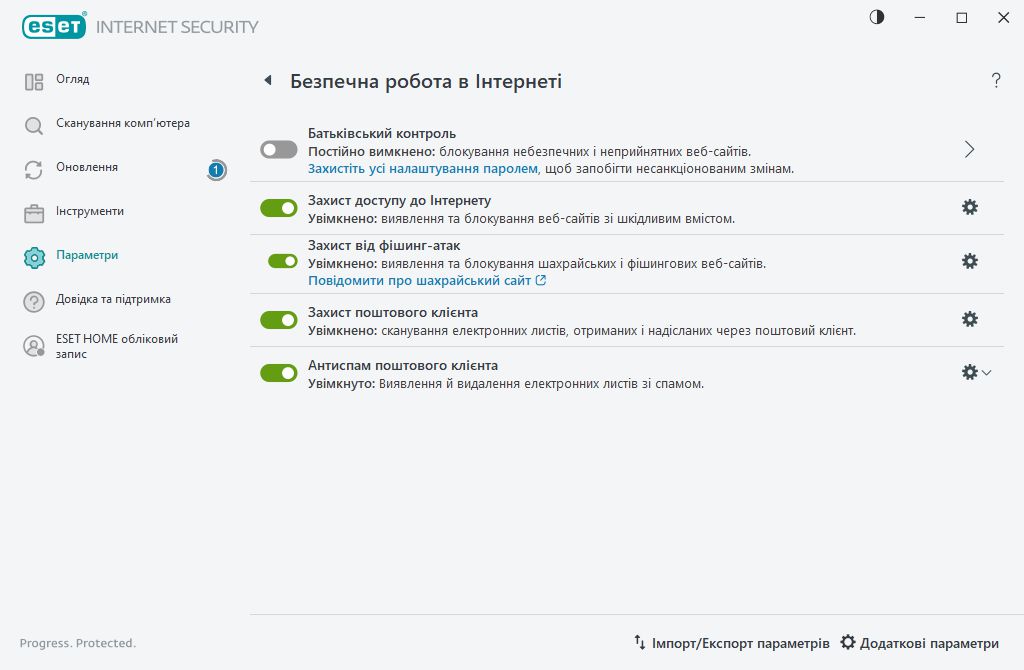Enable the Батьківський контроль toggle

pyautogui.click(x=279, y=148)
